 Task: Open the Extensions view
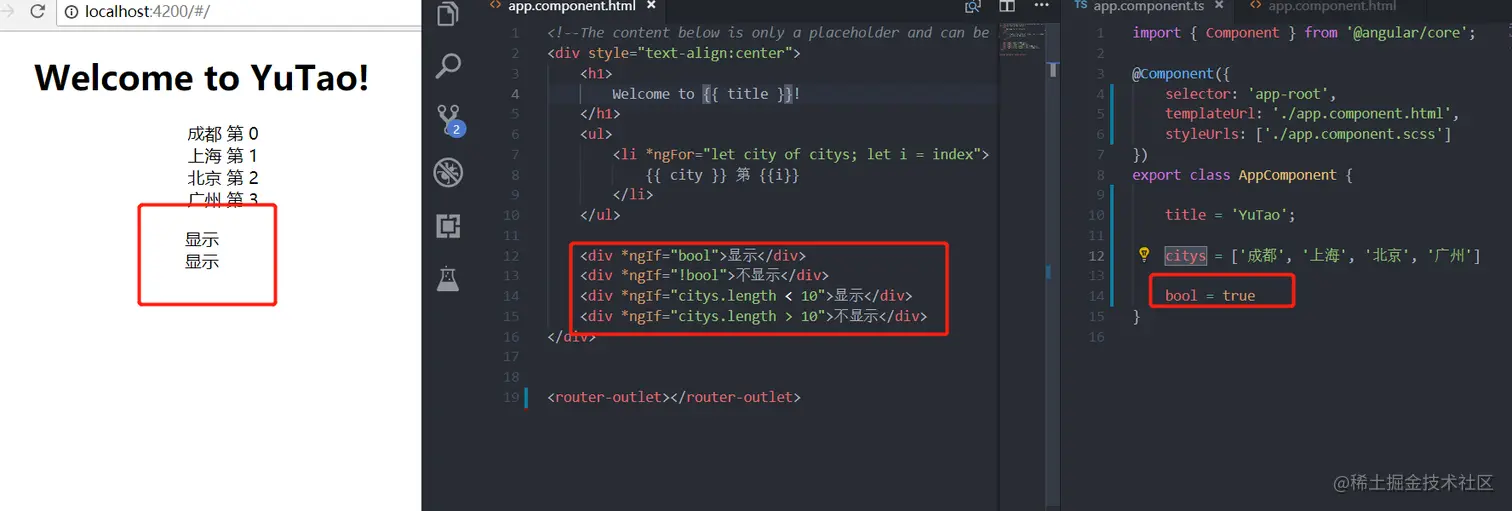click(449, 226)
